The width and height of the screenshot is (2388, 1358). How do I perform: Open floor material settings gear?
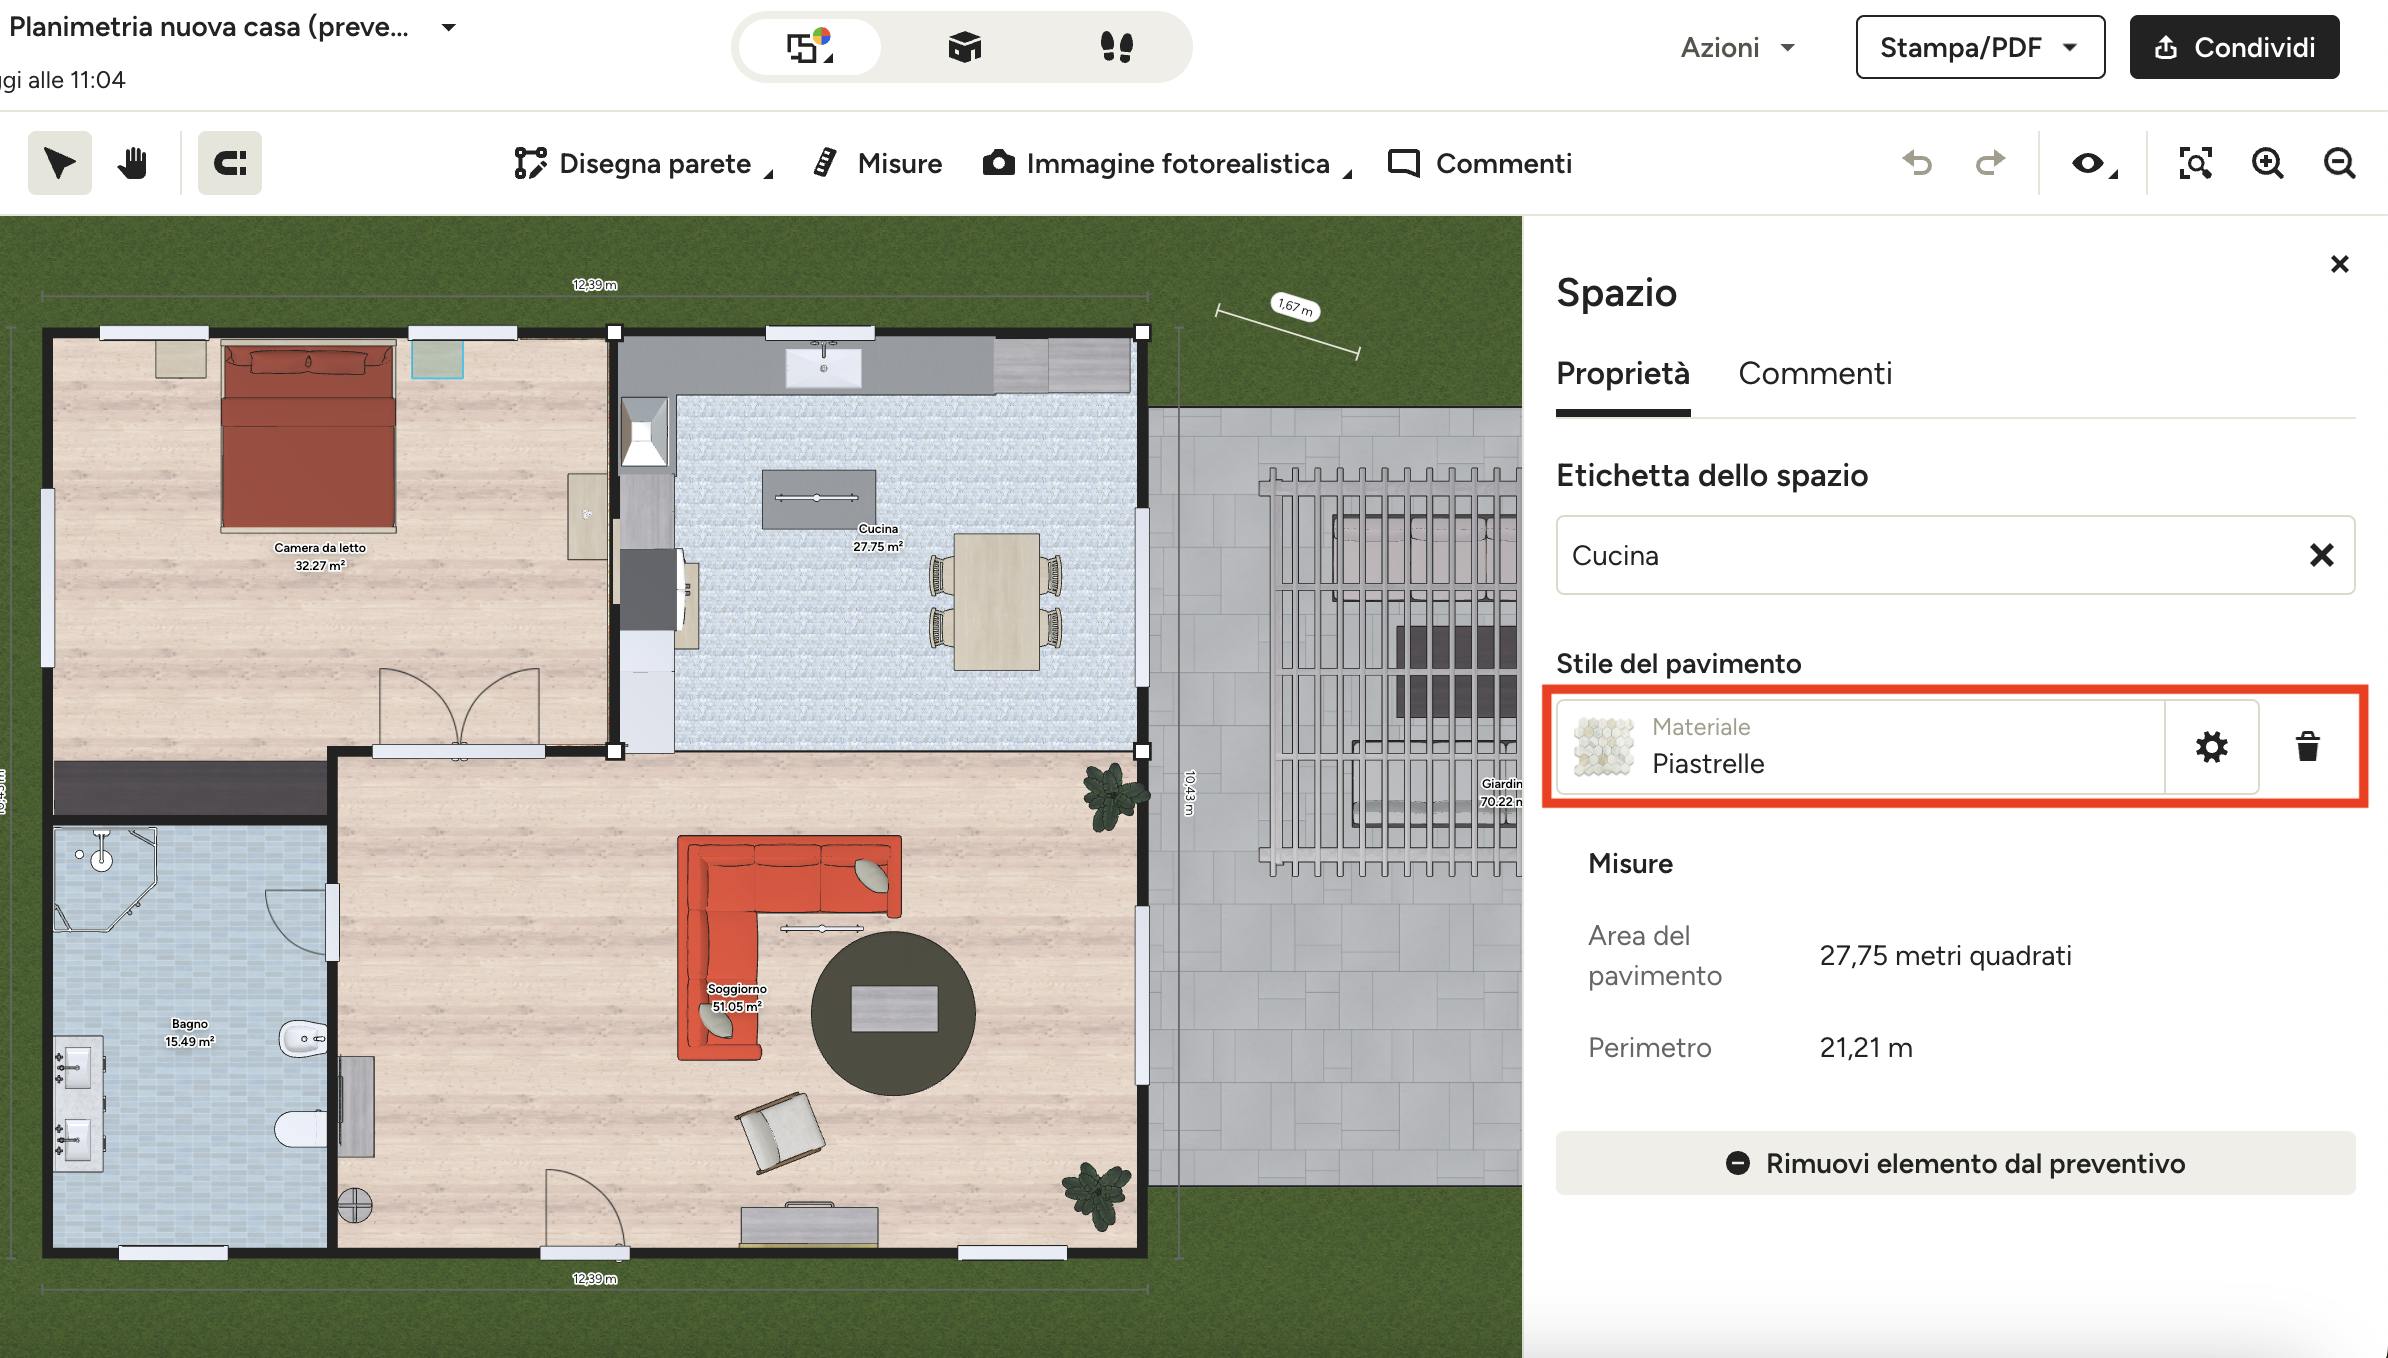[2211, 747]
